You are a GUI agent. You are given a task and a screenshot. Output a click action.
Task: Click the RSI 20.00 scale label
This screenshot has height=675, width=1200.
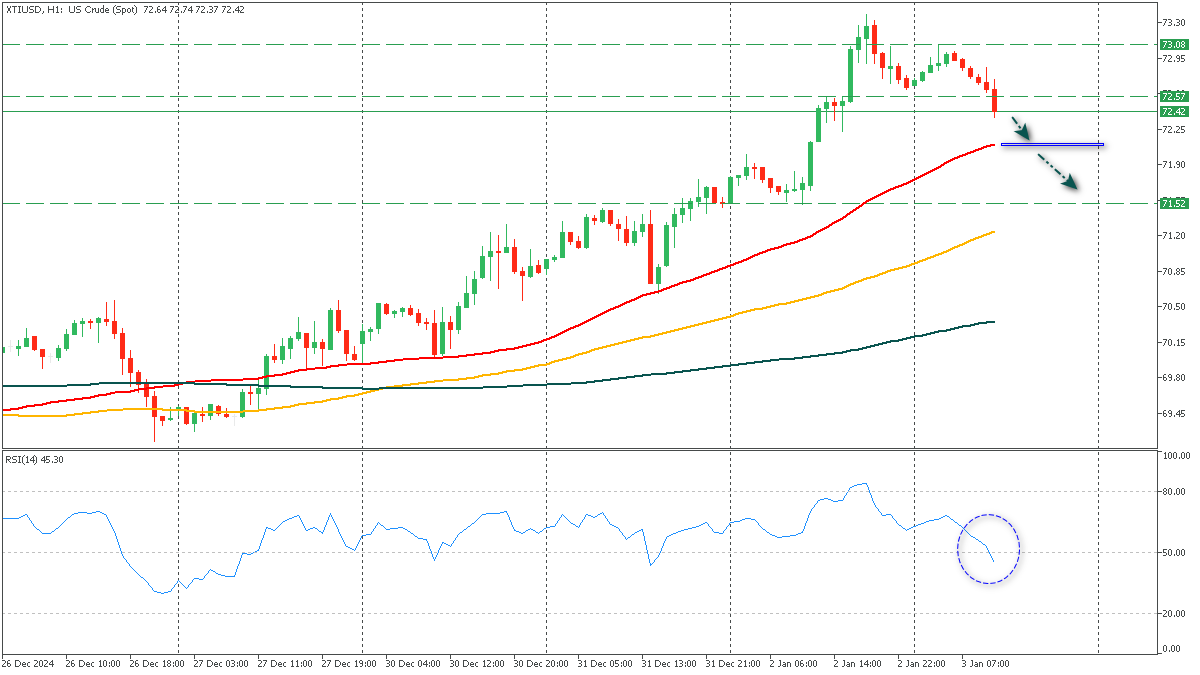[1173, 613]
